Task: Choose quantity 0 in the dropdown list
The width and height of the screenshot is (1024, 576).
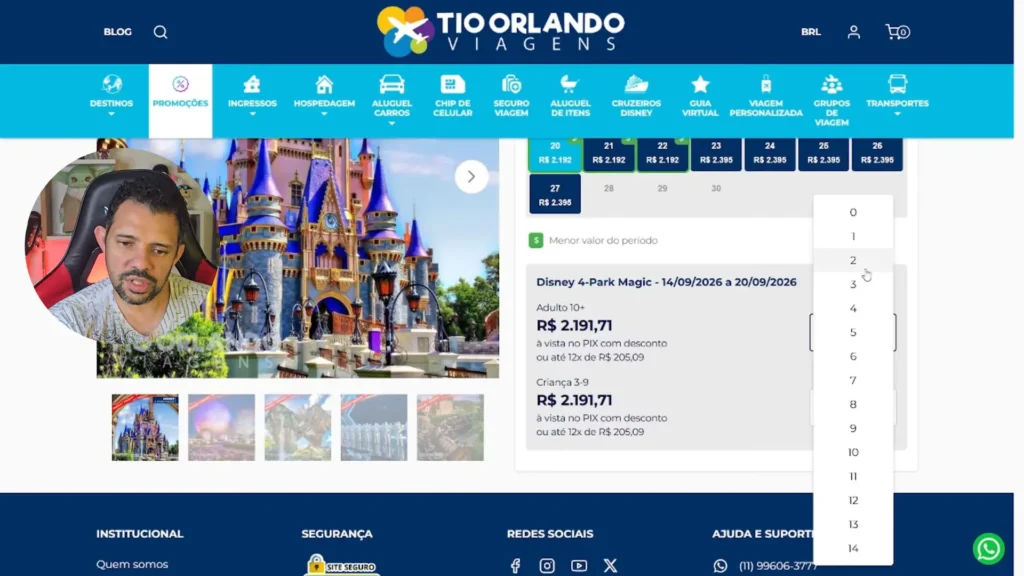Action: 853,212
